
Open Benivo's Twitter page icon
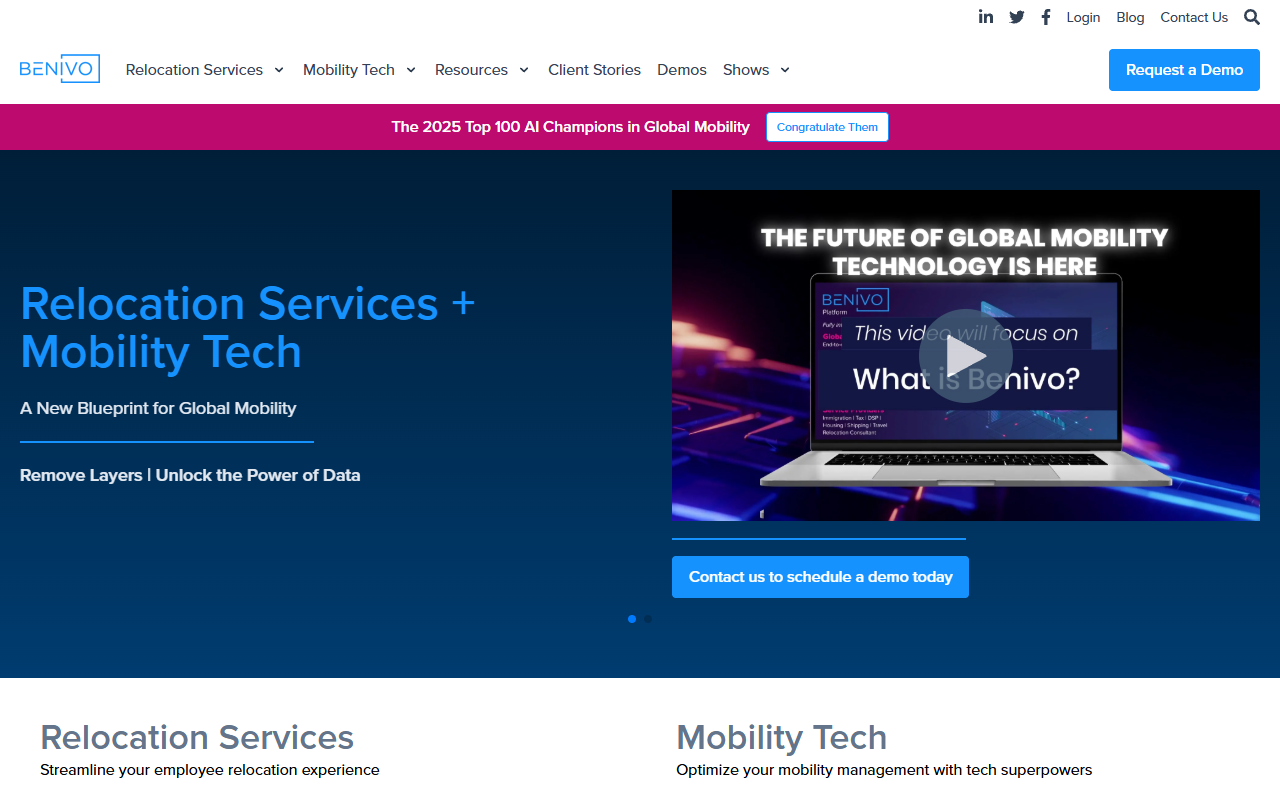[x=1017, y=17]
